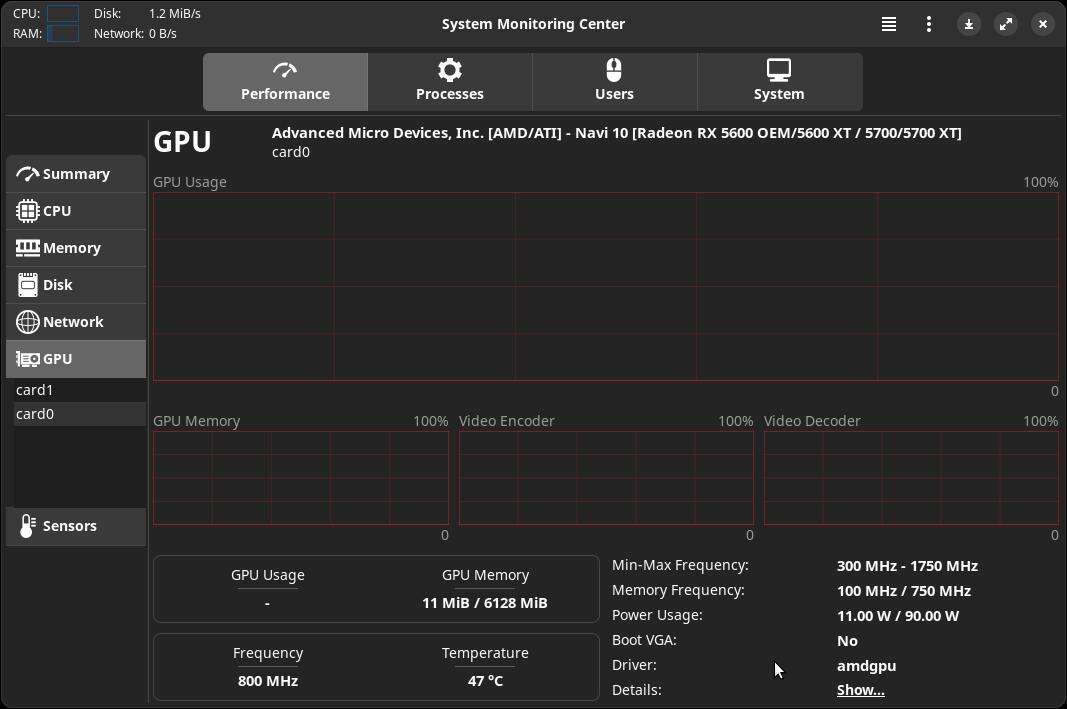Click the RAM mini graph in header

click(63, 33)
